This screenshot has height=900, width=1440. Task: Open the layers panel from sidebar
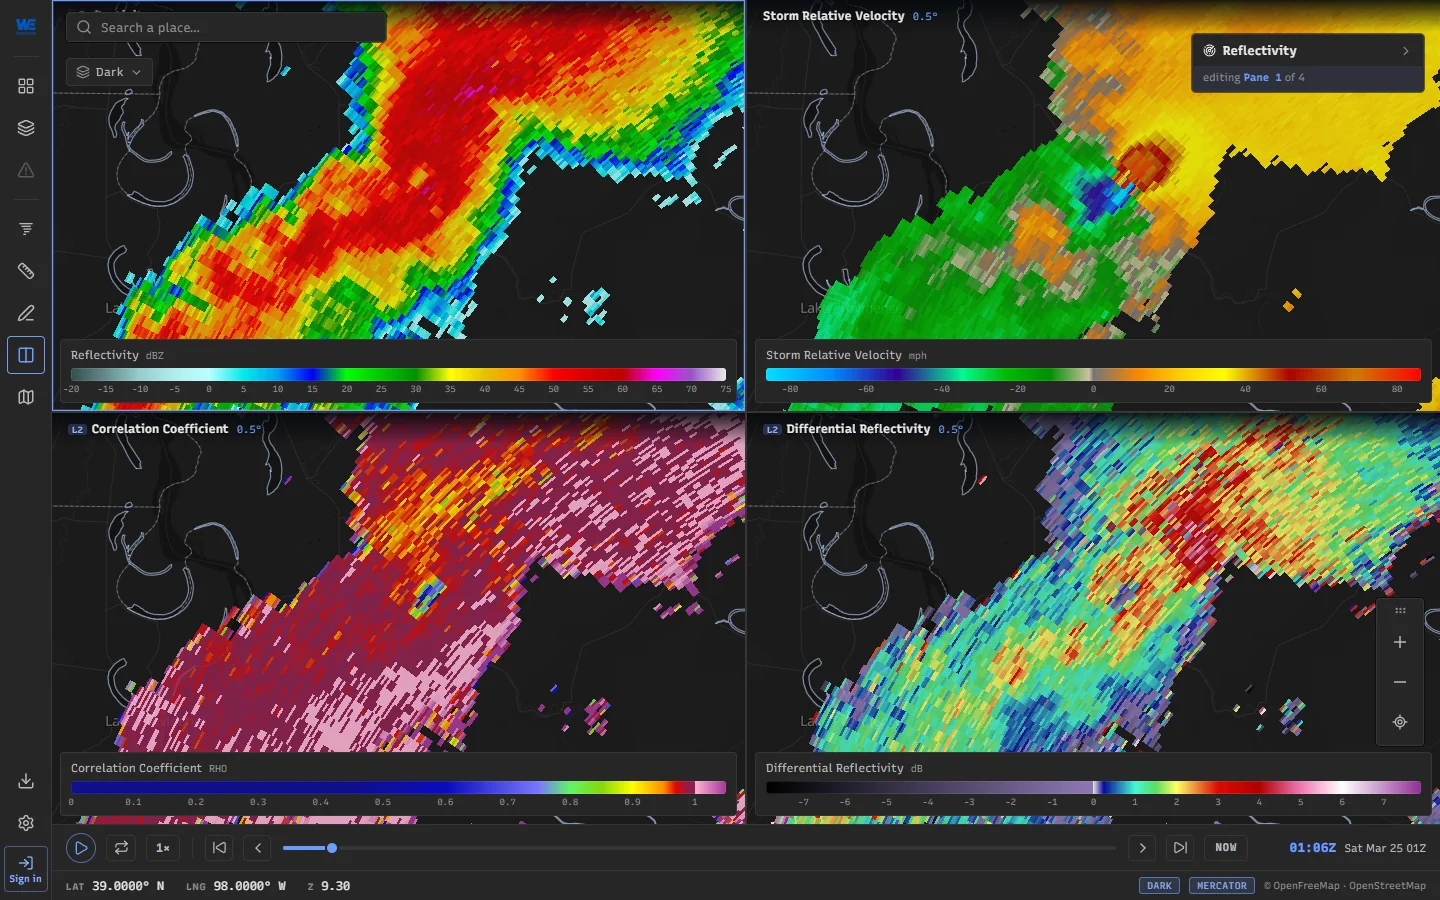coord(26,128)
